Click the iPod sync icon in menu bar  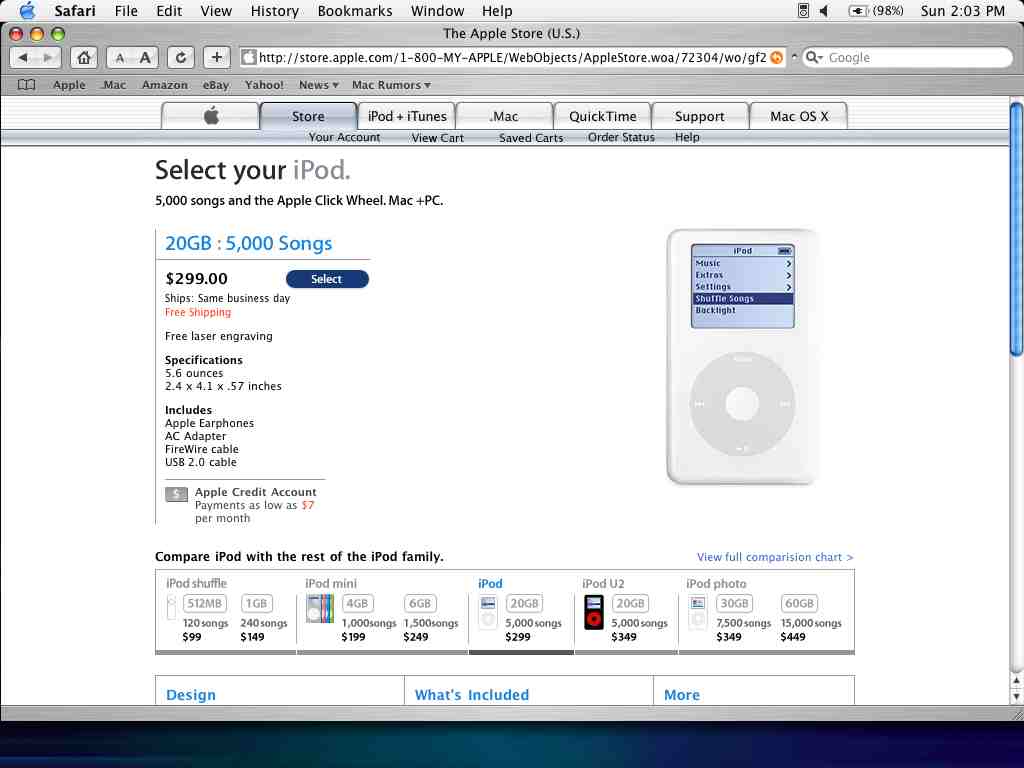pyautogui.click(x=803, y=10)
